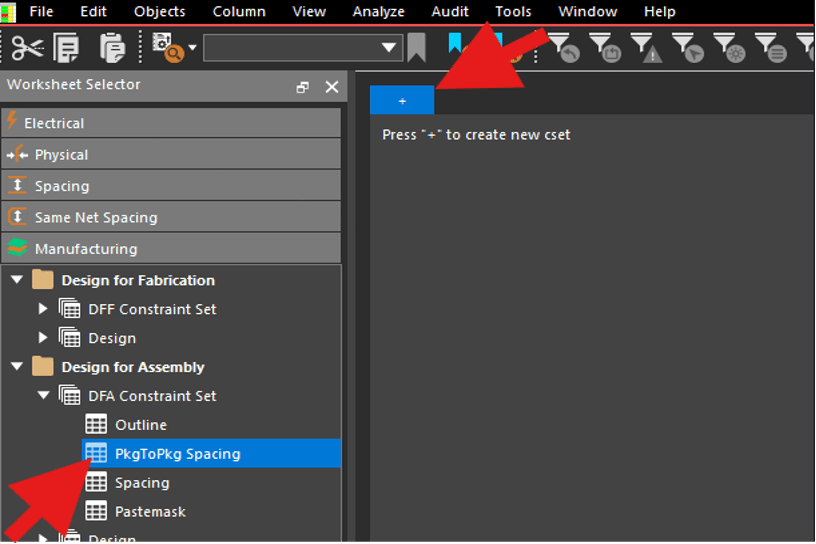
Task: Open the View menu
Action: [x=309, y=11]
